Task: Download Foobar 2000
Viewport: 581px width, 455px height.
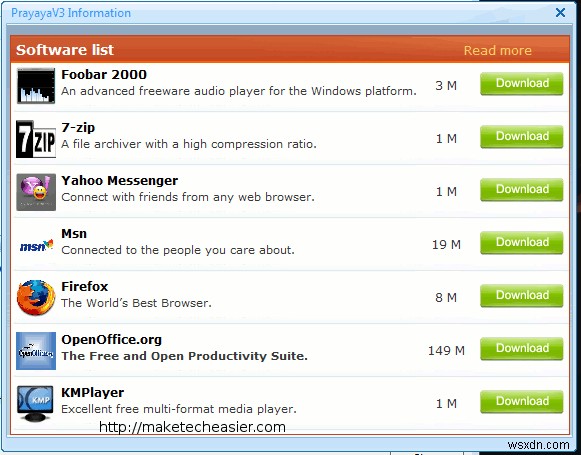Action: coord(522,83)
